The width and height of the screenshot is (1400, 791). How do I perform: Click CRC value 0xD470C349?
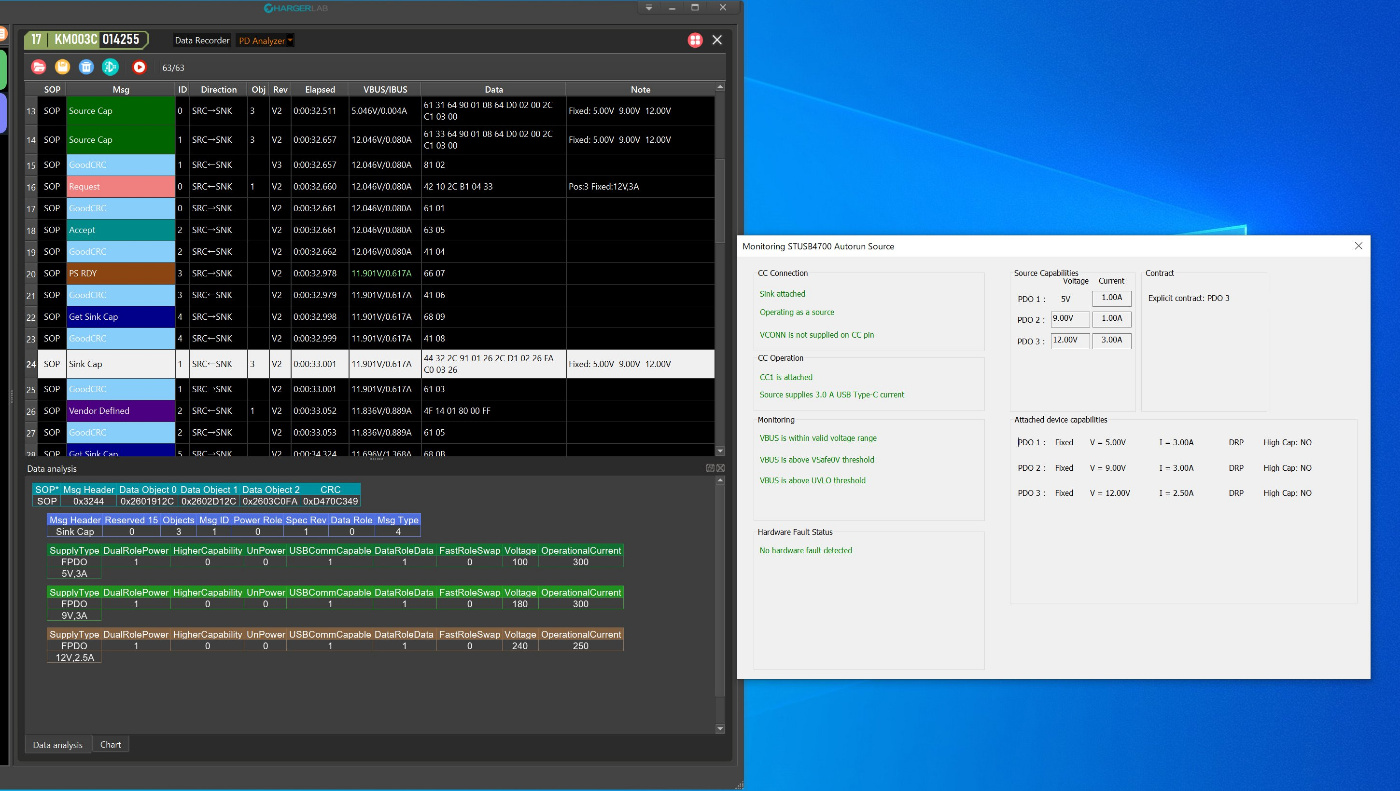[331, 501]
